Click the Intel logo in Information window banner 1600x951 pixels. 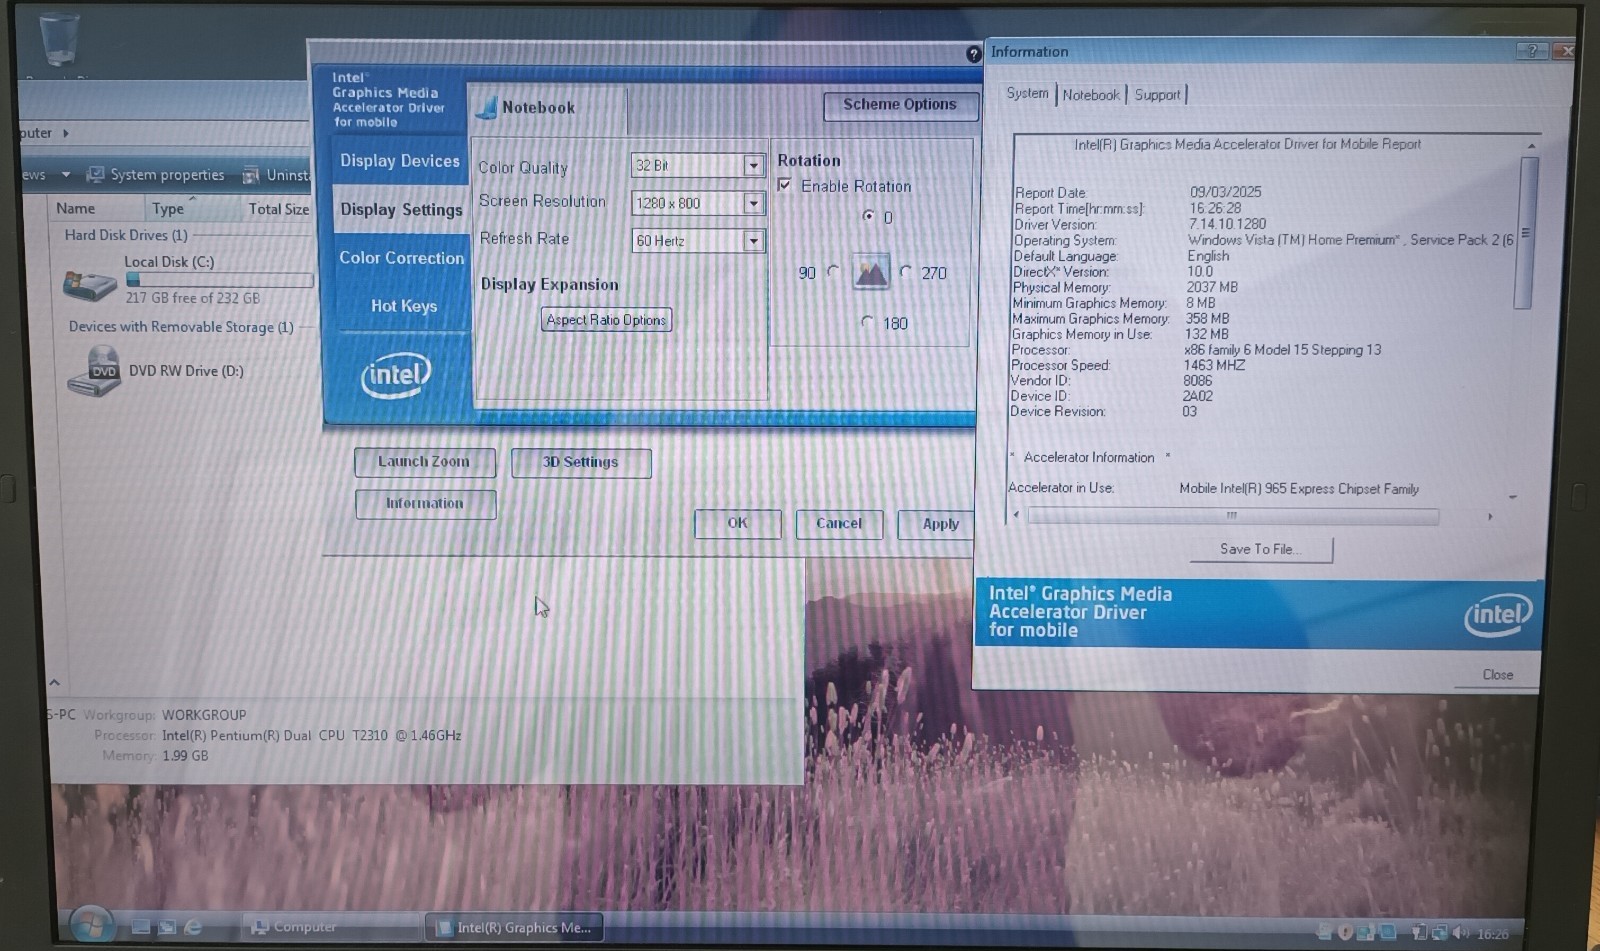1498,615
